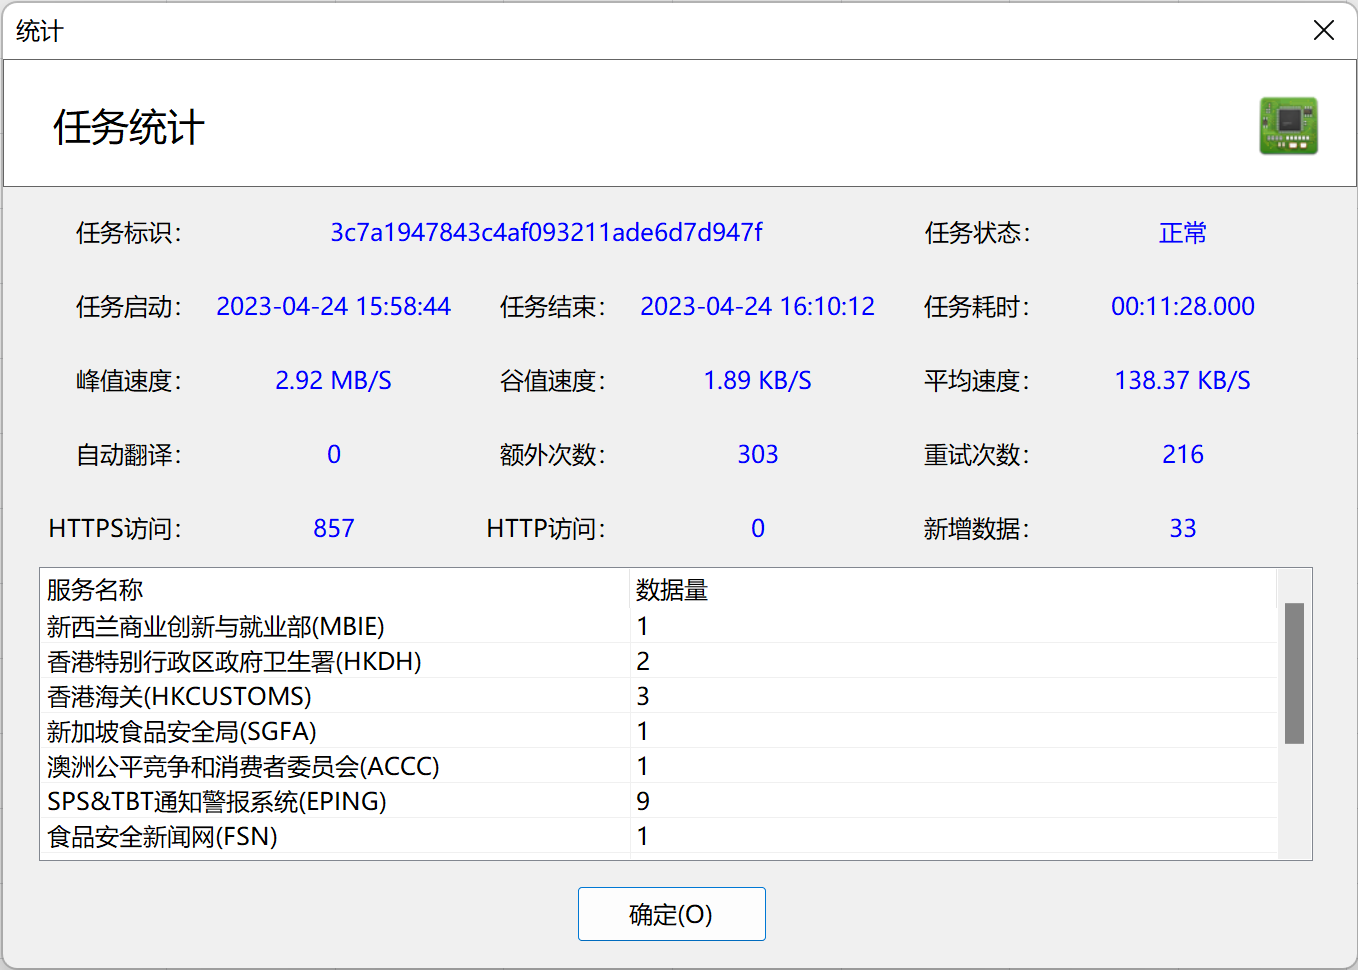Viewport: 1358px width, 970px height.
Task: Click the 平均速度: label
Action: tap(977, 381)
